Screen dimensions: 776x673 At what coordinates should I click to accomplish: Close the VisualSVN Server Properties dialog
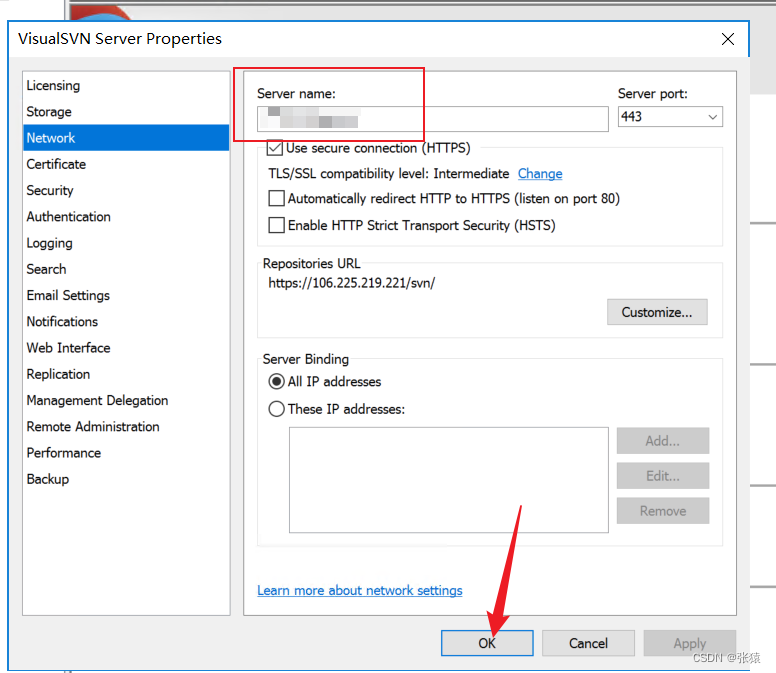(x=728, y=39)
